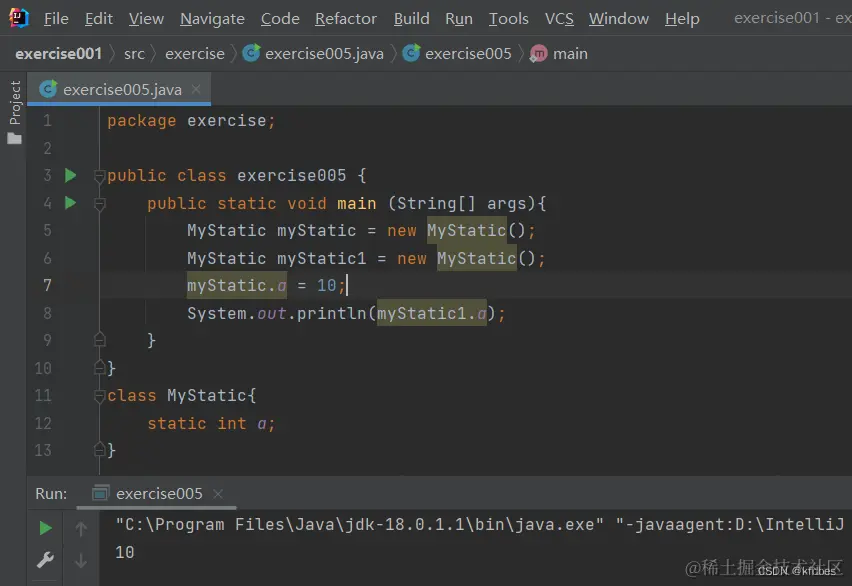
Task: Run class exercise005 from gutter arrow line 3
Action: tap(71, 175)
